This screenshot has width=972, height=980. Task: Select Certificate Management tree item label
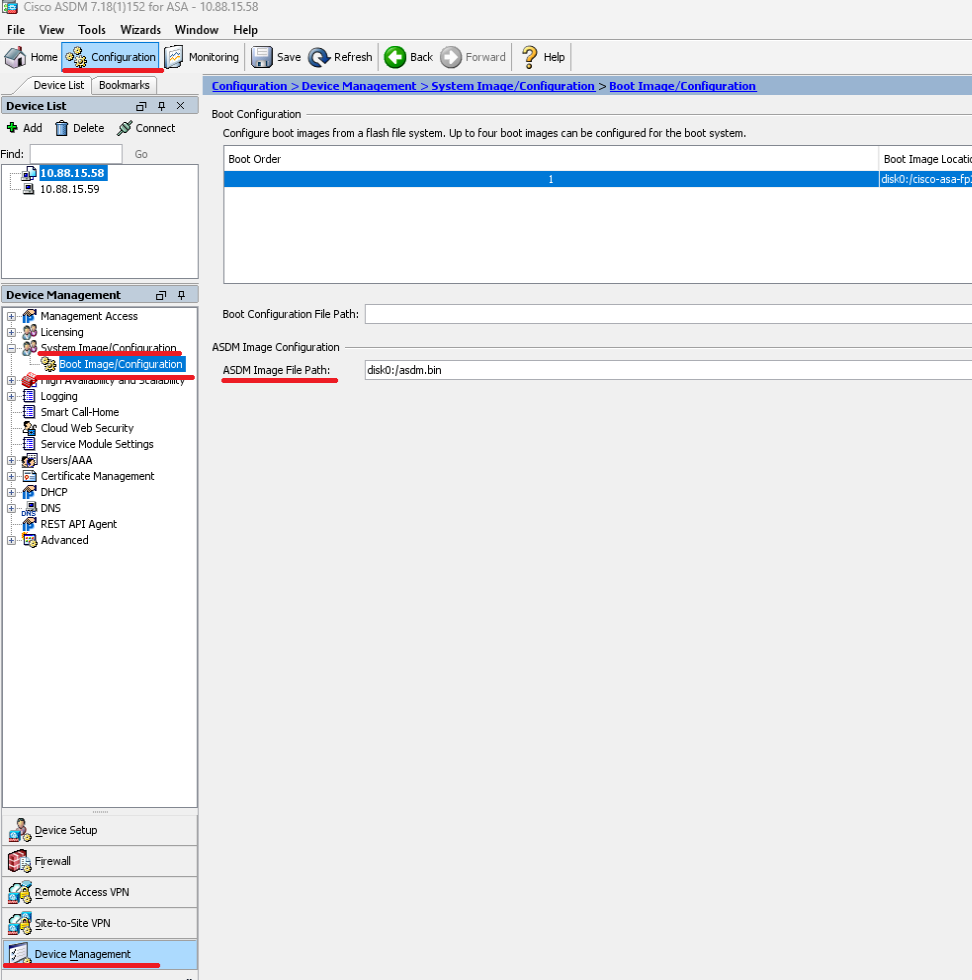click(x=98, y=476)
